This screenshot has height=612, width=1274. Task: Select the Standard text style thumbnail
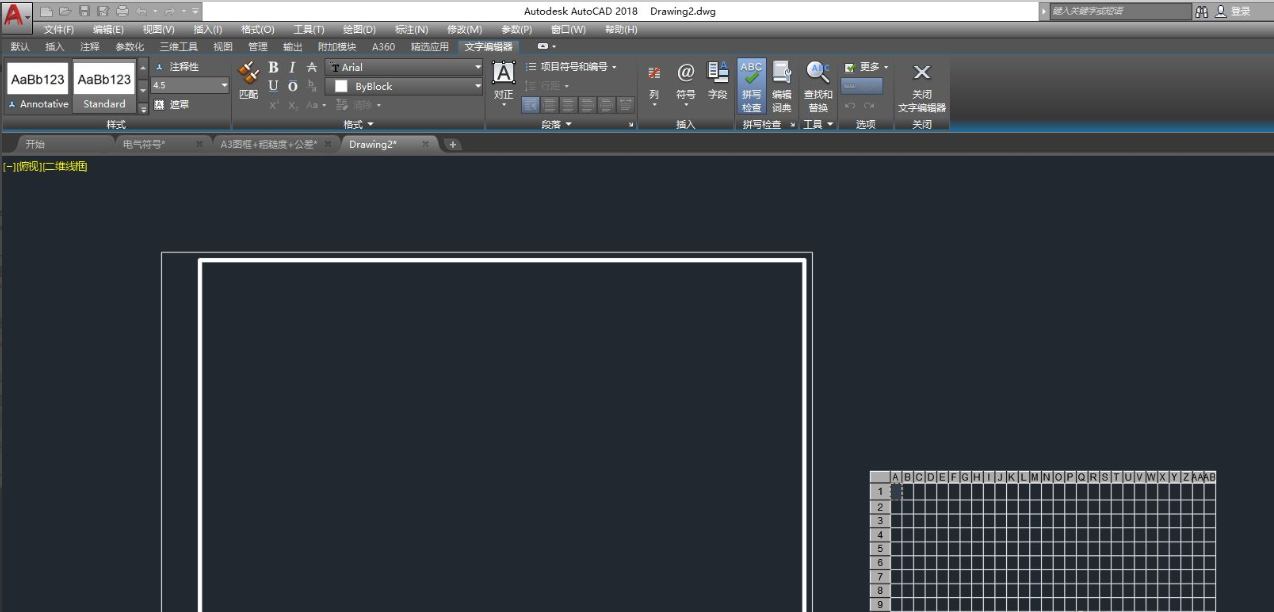(x=104, y=86)
